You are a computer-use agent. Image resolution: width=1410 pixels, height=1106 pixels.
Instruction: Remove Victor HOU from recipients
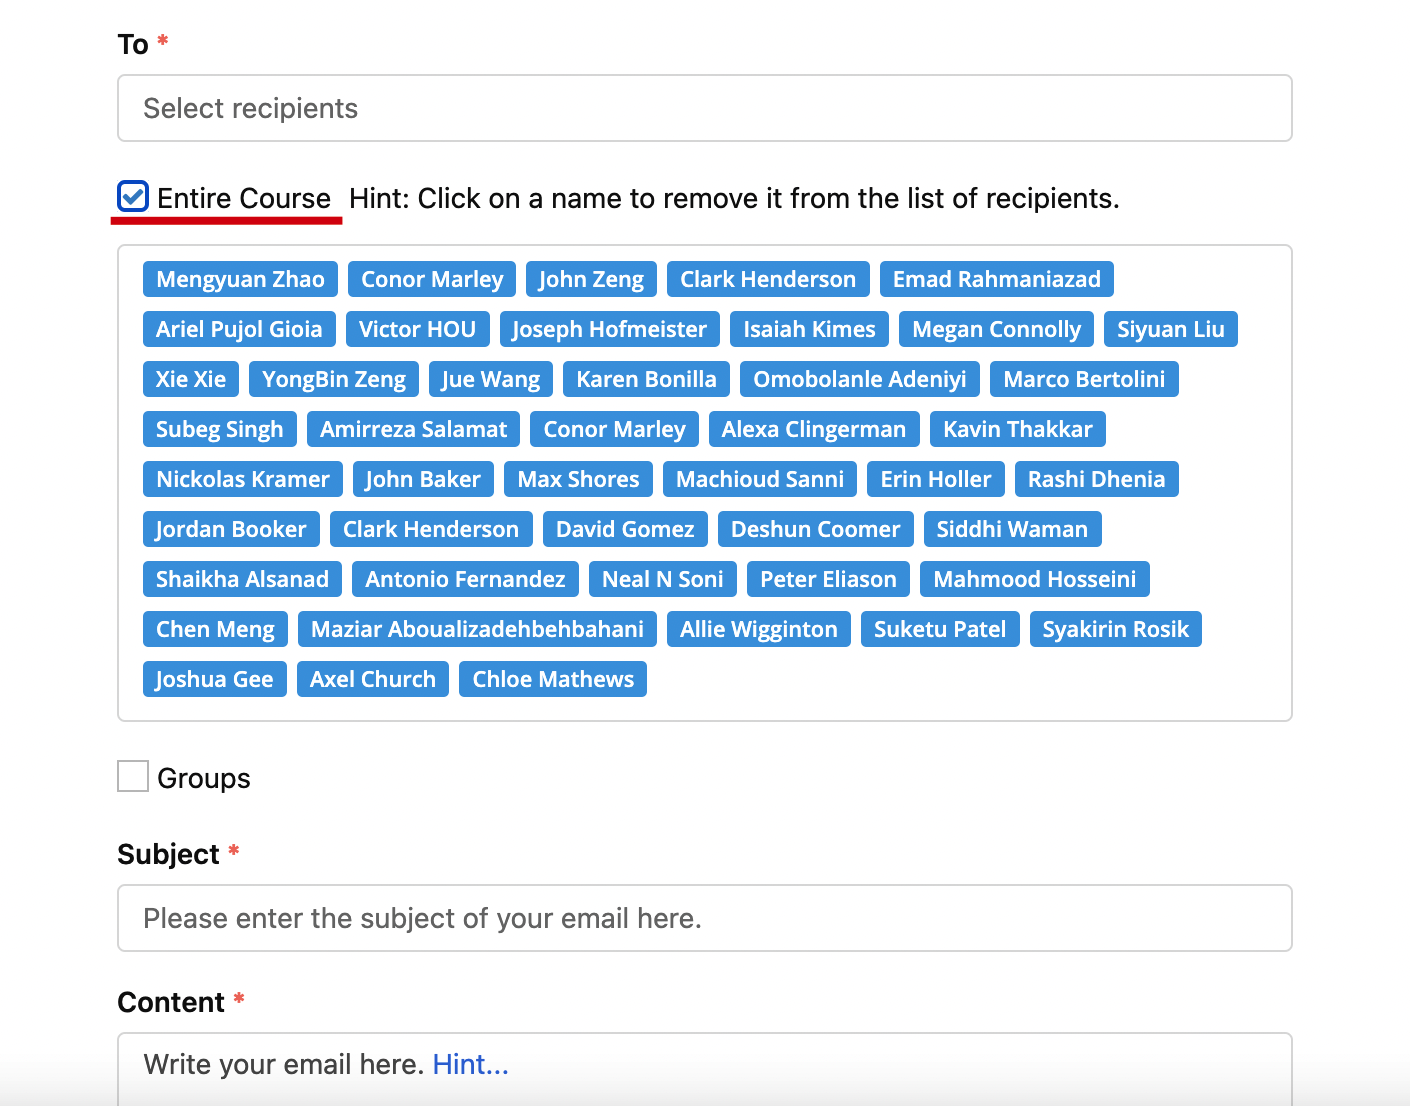point(417,329)
